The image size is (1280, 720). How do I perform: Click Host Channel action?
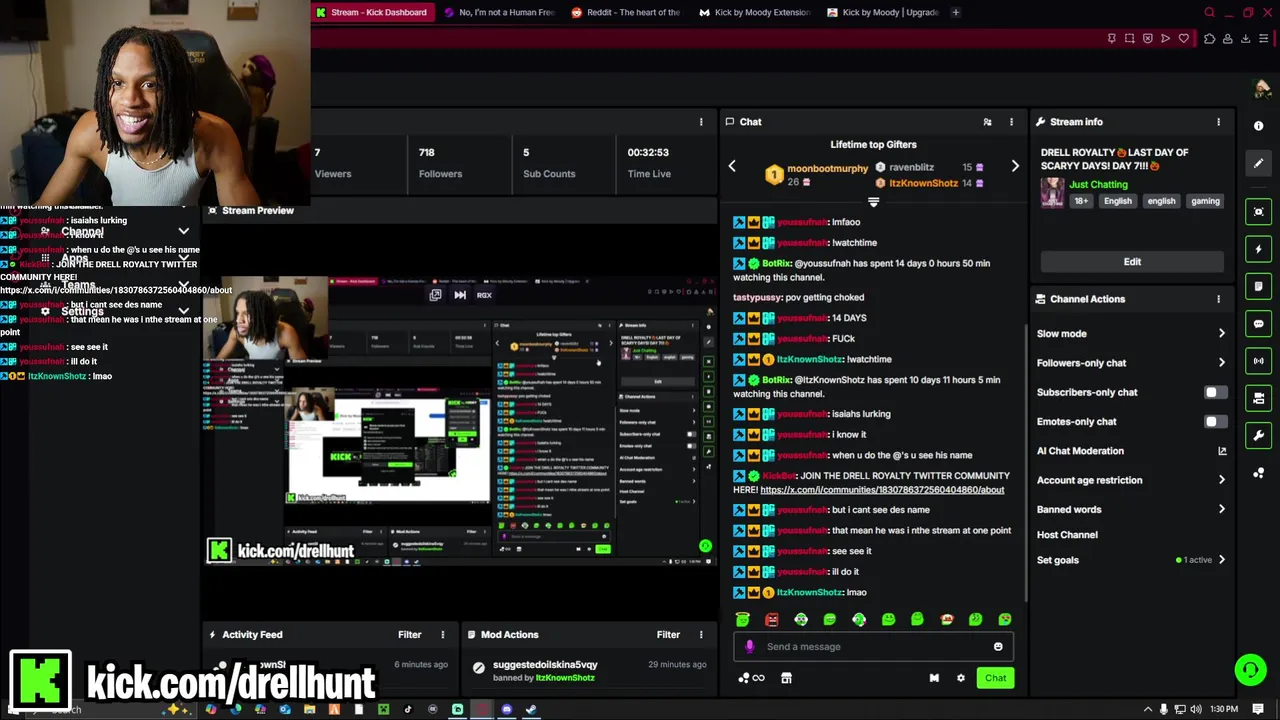[x=1067, y=535]
